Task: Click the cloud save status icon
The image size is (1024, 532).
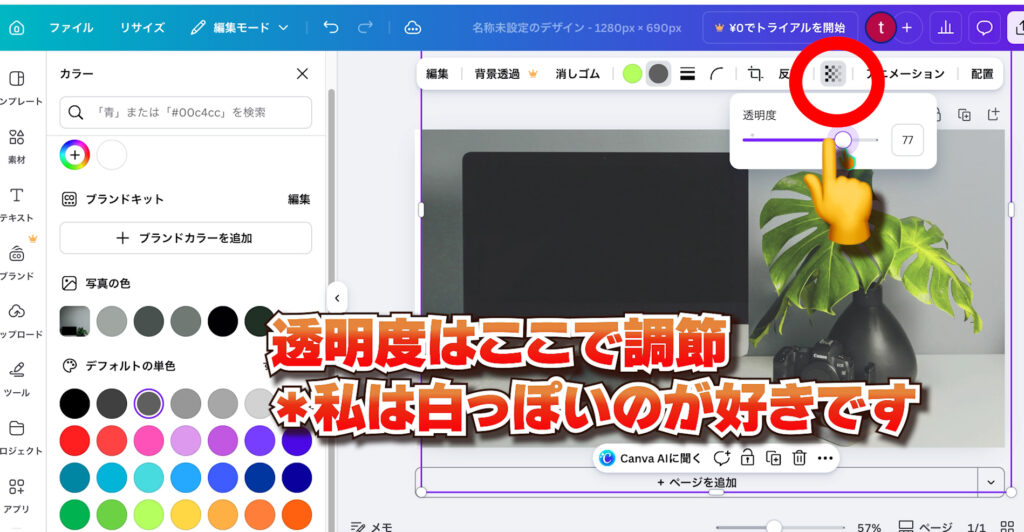Action: pos(412,27)
